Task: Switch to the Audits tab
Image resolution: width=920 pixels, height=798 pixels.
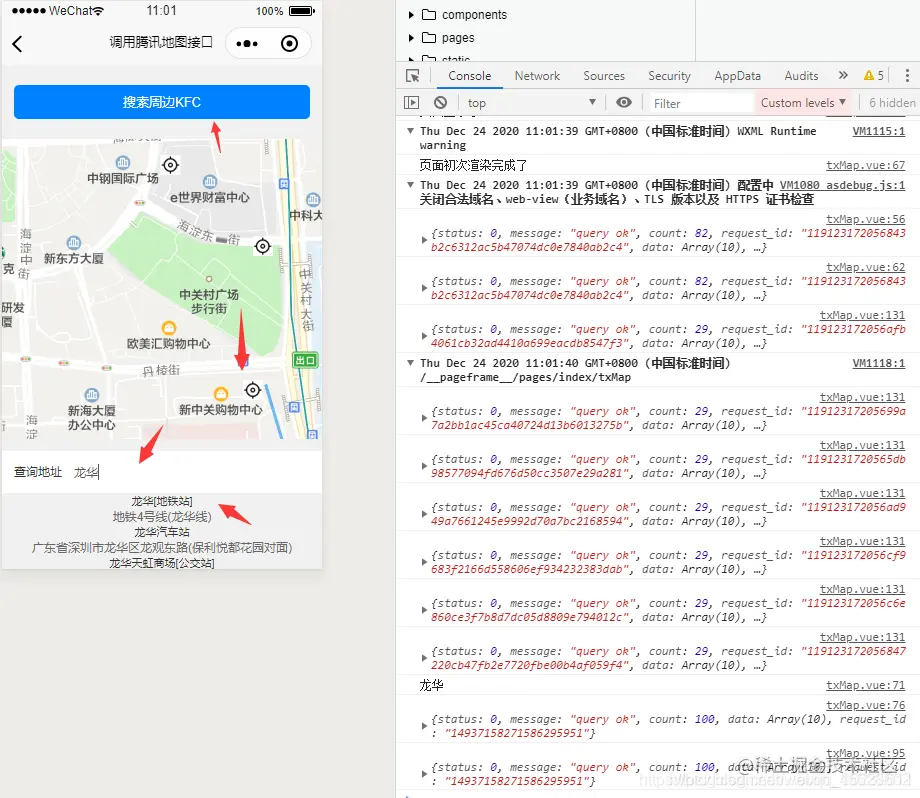Action: click(x=801, y=76)
